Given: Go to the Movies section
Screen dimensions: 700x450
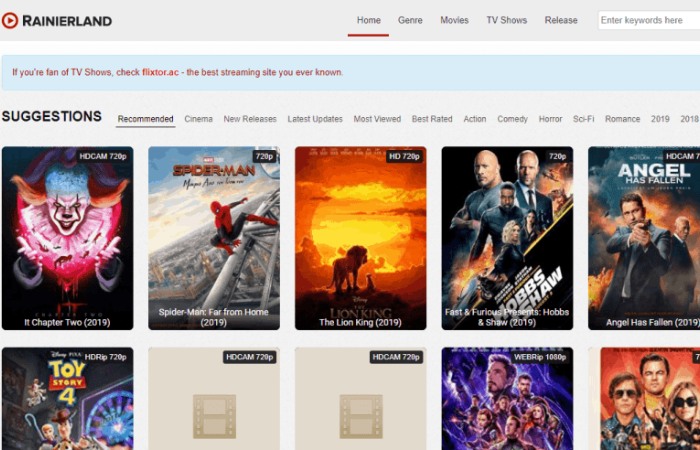Looking at the screenshot, I should tap(454, 21).
